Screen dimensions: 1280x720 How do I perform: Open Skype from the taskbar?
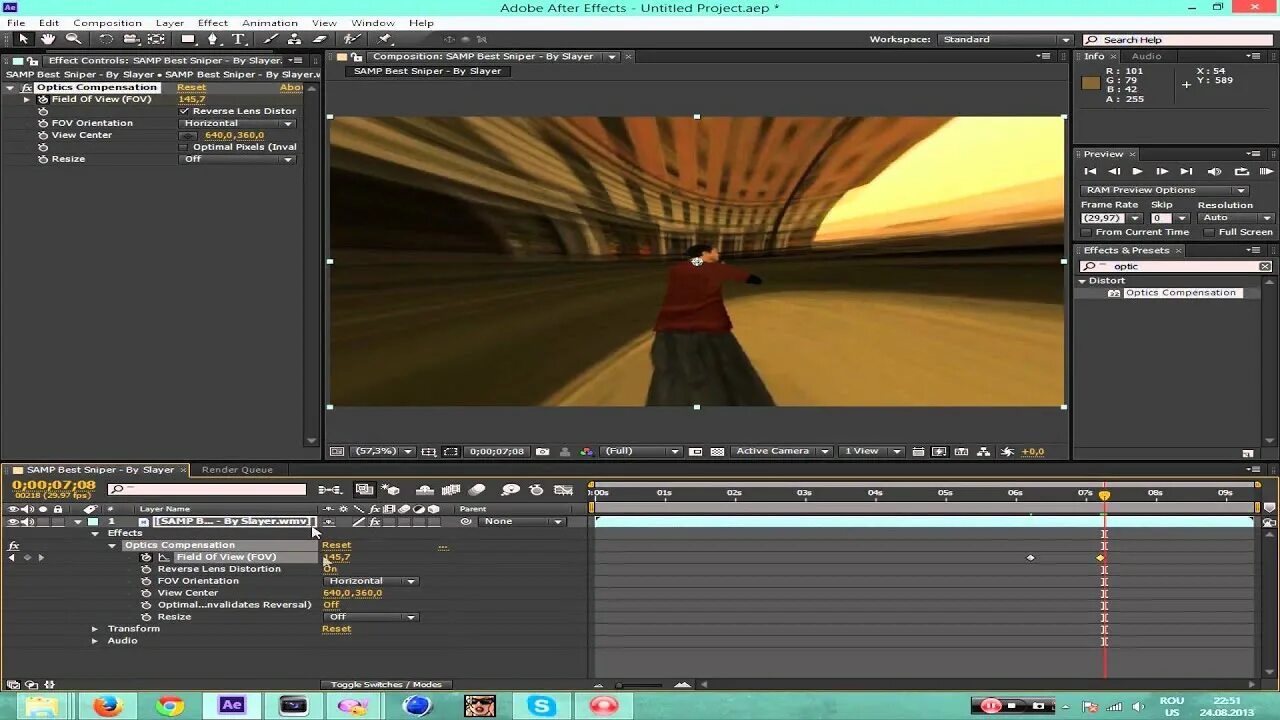click(x=541, y=705)
